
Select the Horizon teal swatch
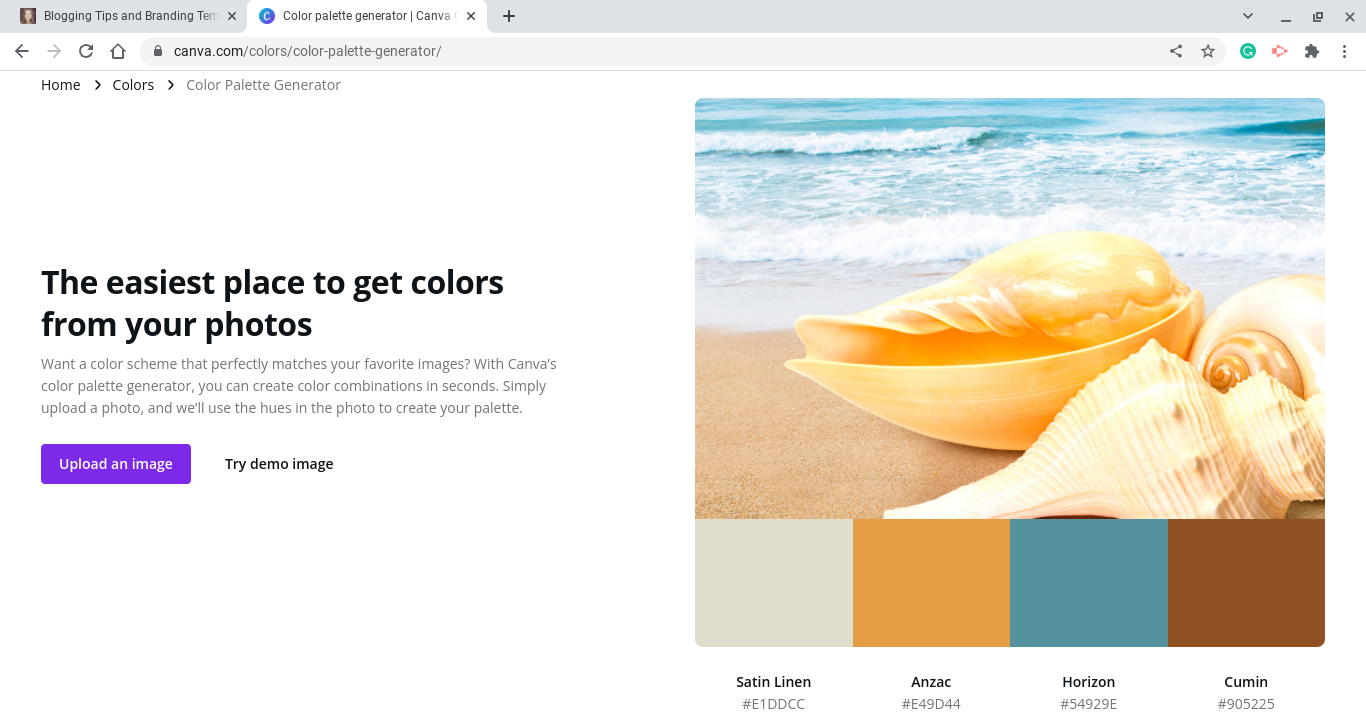pyautogui.click(x=1089, y=583)
